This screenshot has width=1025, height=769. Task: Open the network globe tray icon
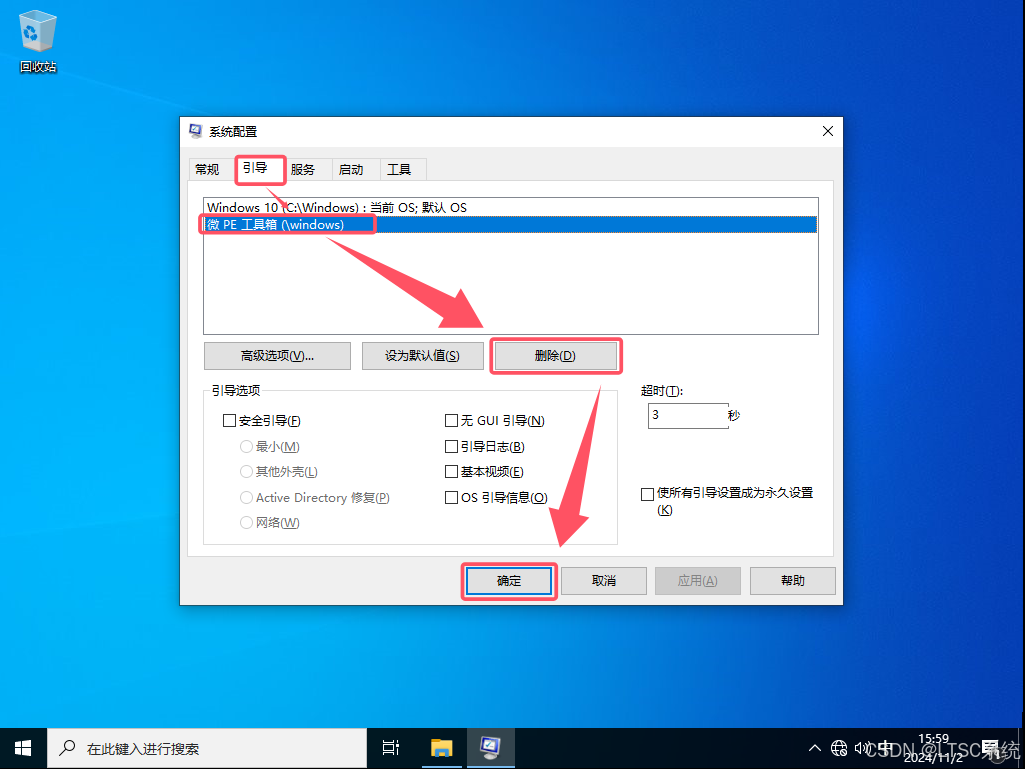839,748
